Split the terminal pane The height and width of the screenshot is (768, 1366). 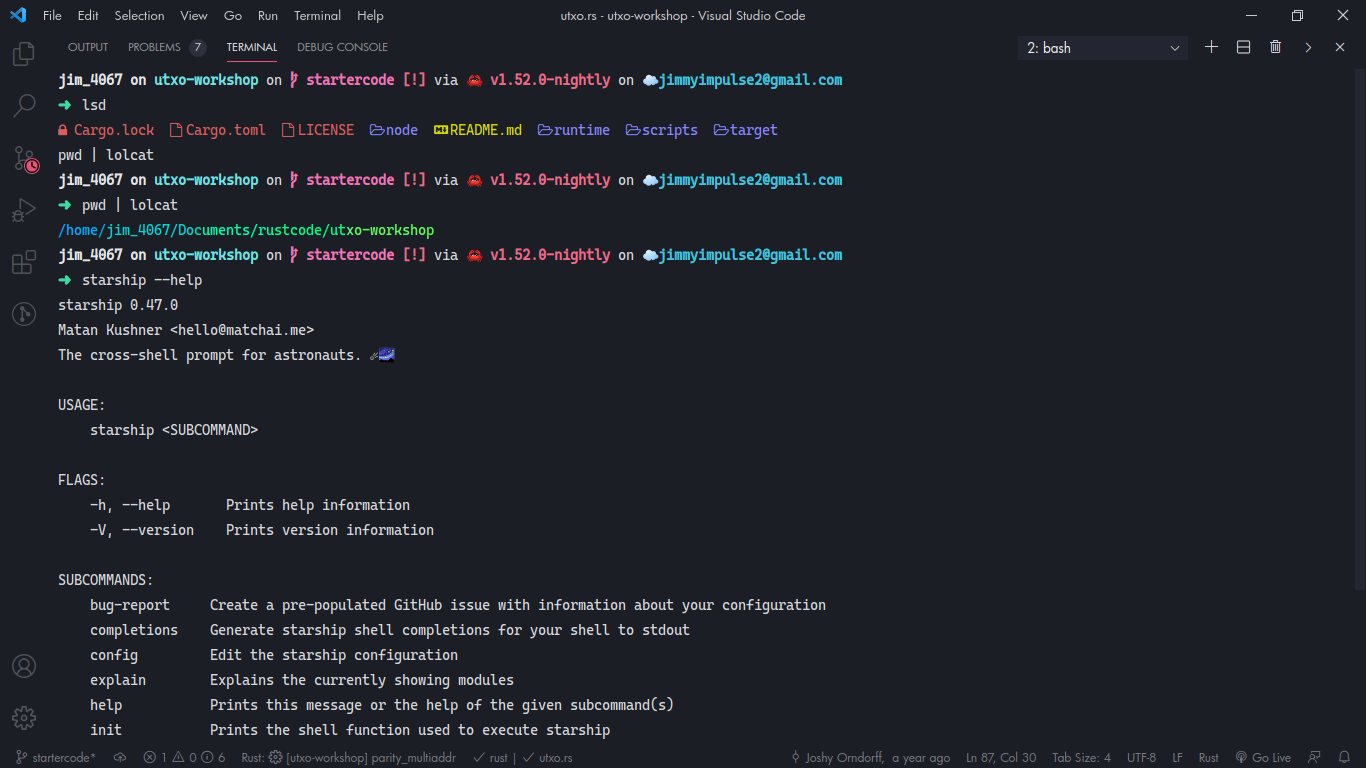click(1243, 46)
